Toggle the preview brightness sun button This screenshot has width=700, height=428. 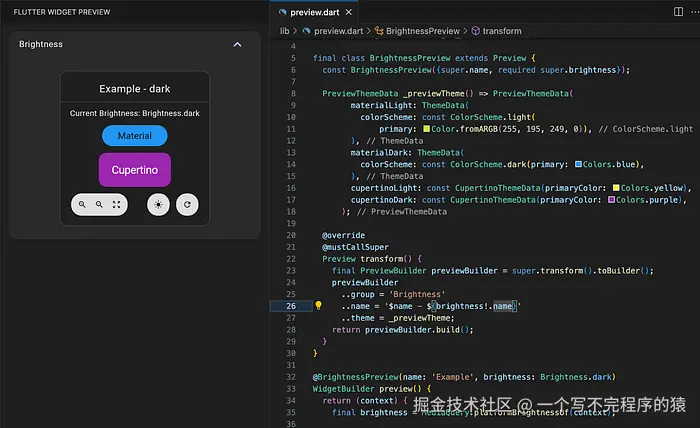coord(158,205)
